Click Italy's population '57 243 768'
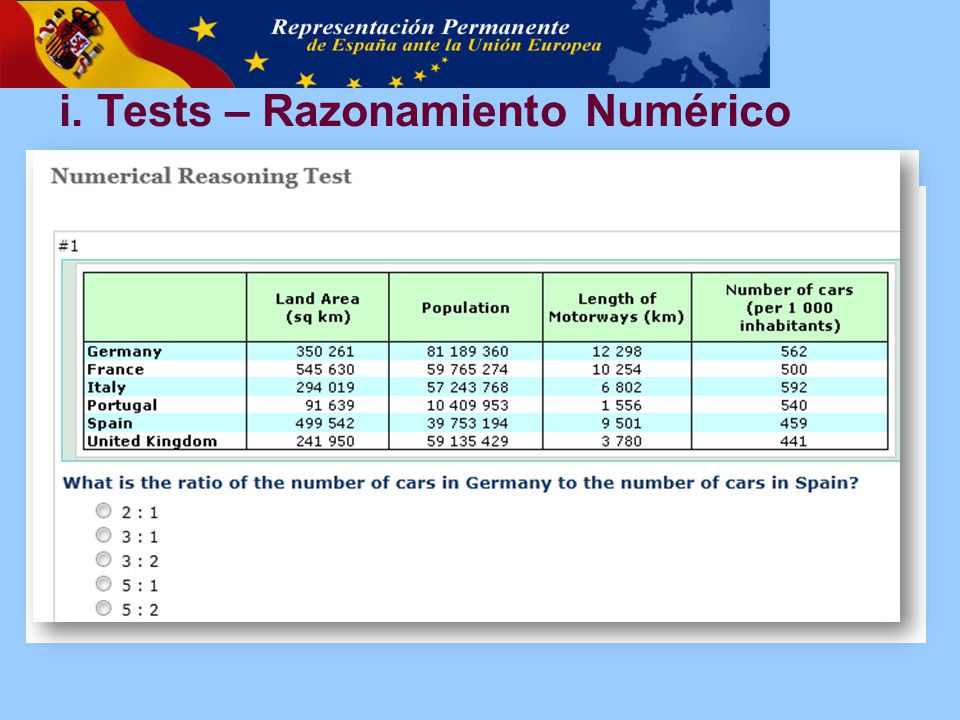 coord(468,388)
